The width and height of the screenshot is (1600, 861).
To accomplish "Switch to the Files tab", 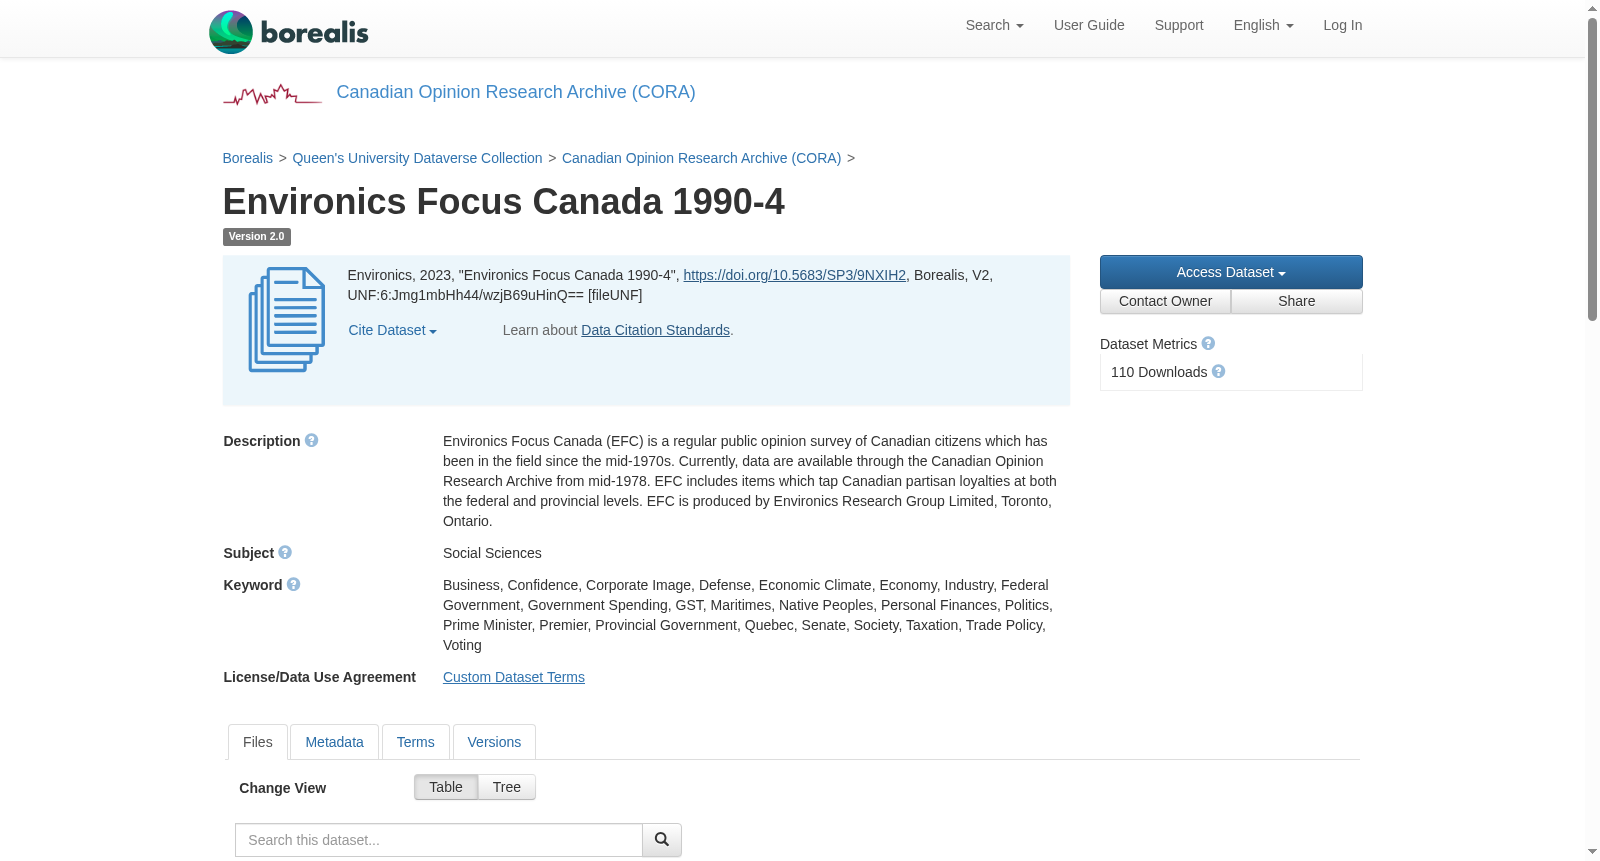I will (258, 742).
